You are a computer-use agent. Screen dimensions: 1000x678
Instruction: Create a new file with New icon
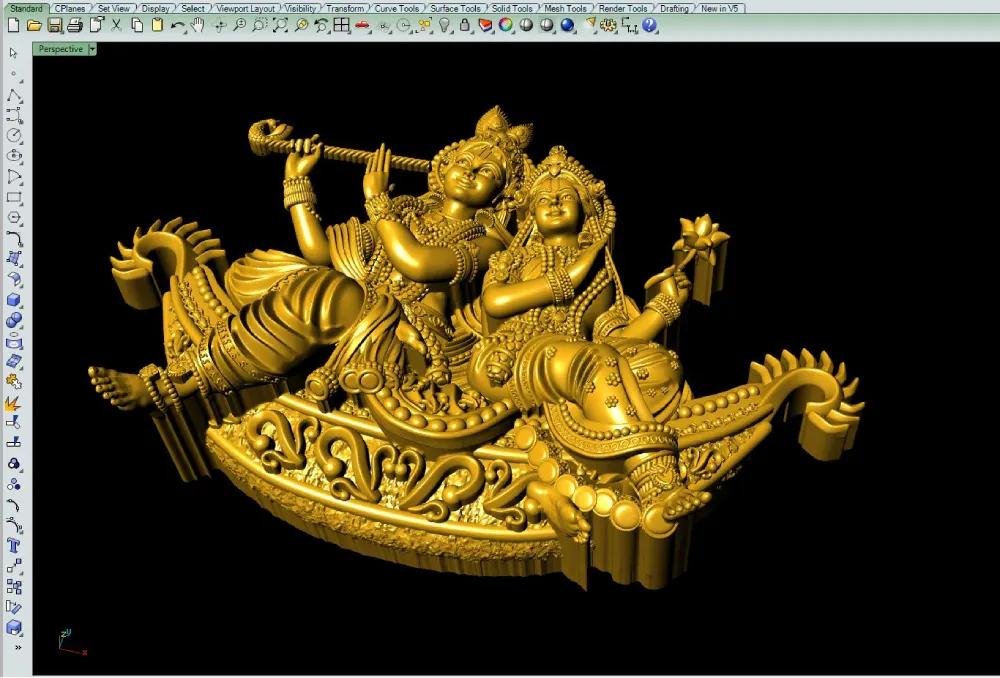13,26
